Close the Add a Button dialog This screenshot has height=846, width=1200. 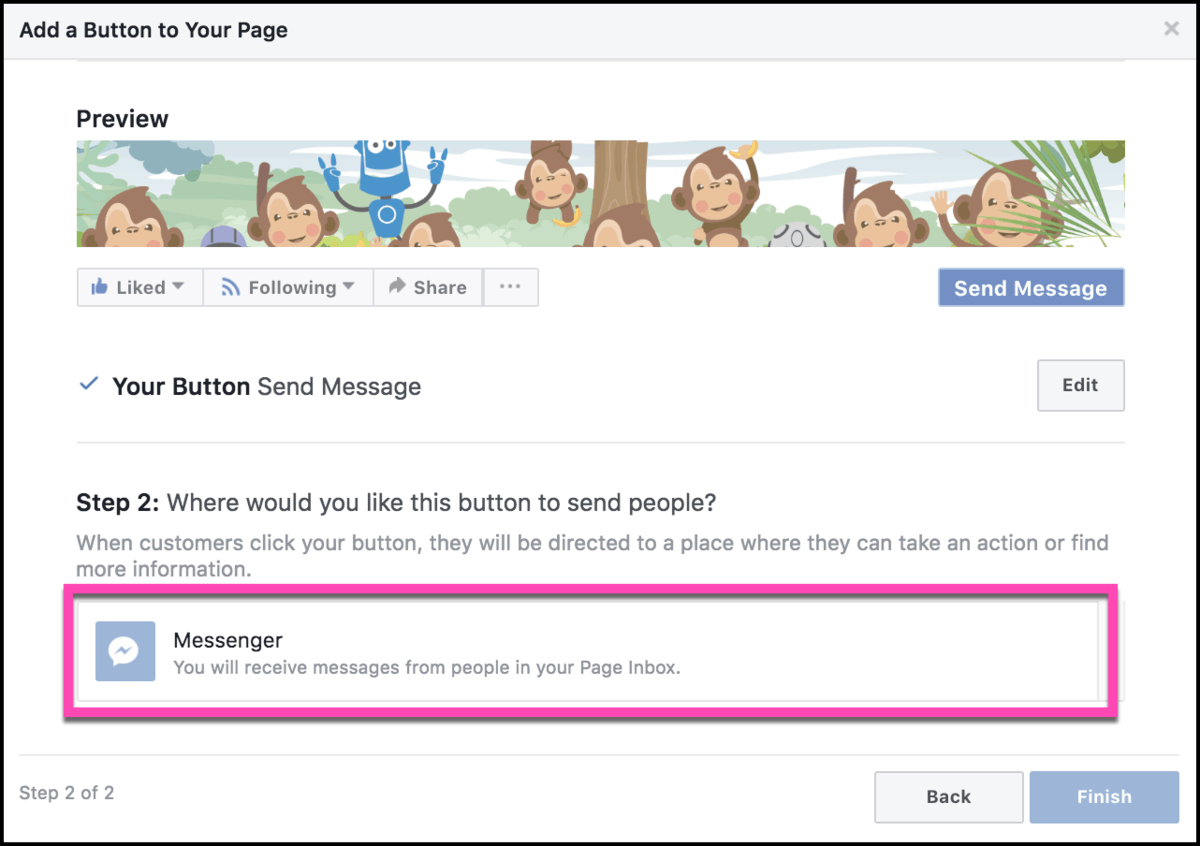tap(1171, 29)
